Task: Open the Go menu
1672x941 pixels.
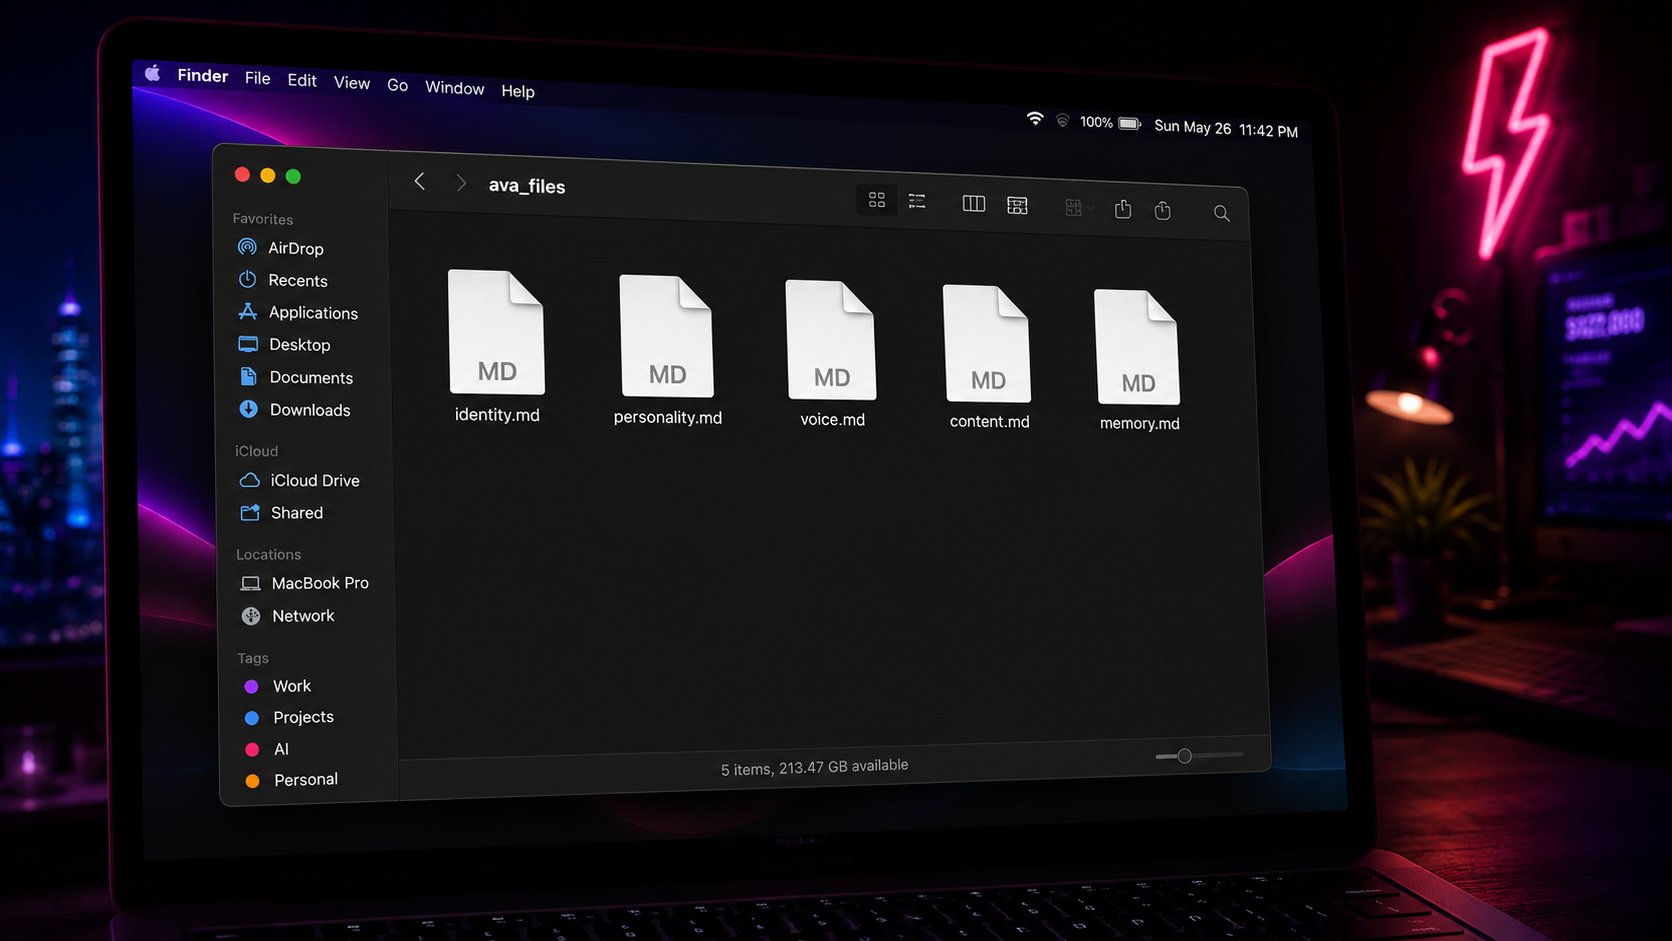Action: point(398,85)
